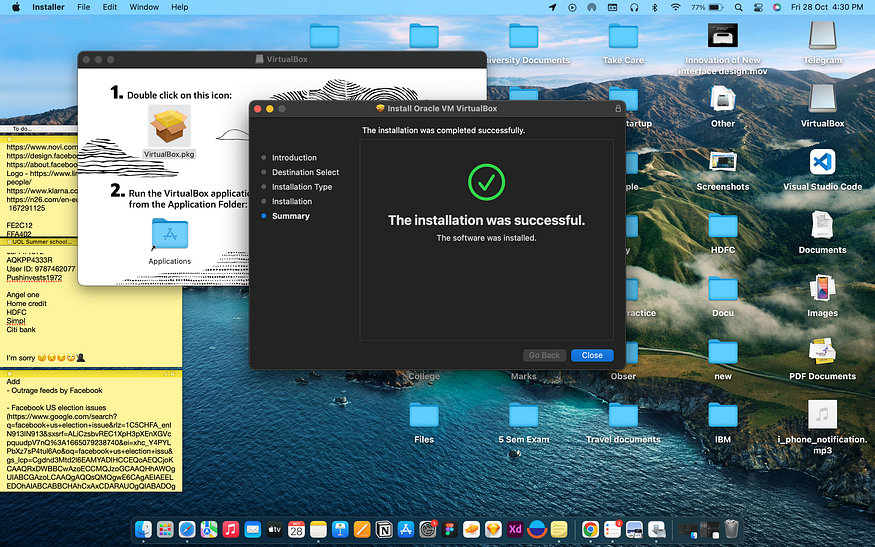Image resolution: width=875 pixels, height=547 pixels.
Task: Open Mail from the dock
Action: [253, 529]
